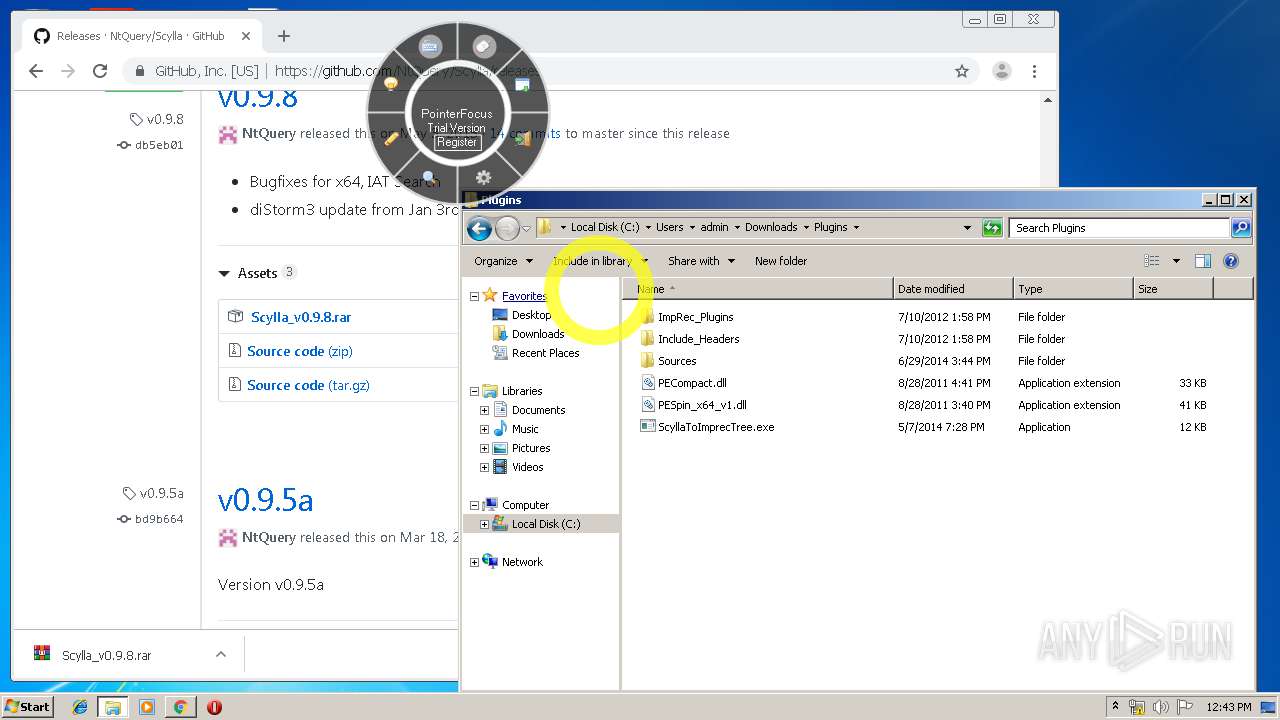Select the Sources folder
This screenshot has width=1280, height=720.
[x=677, y=361]
